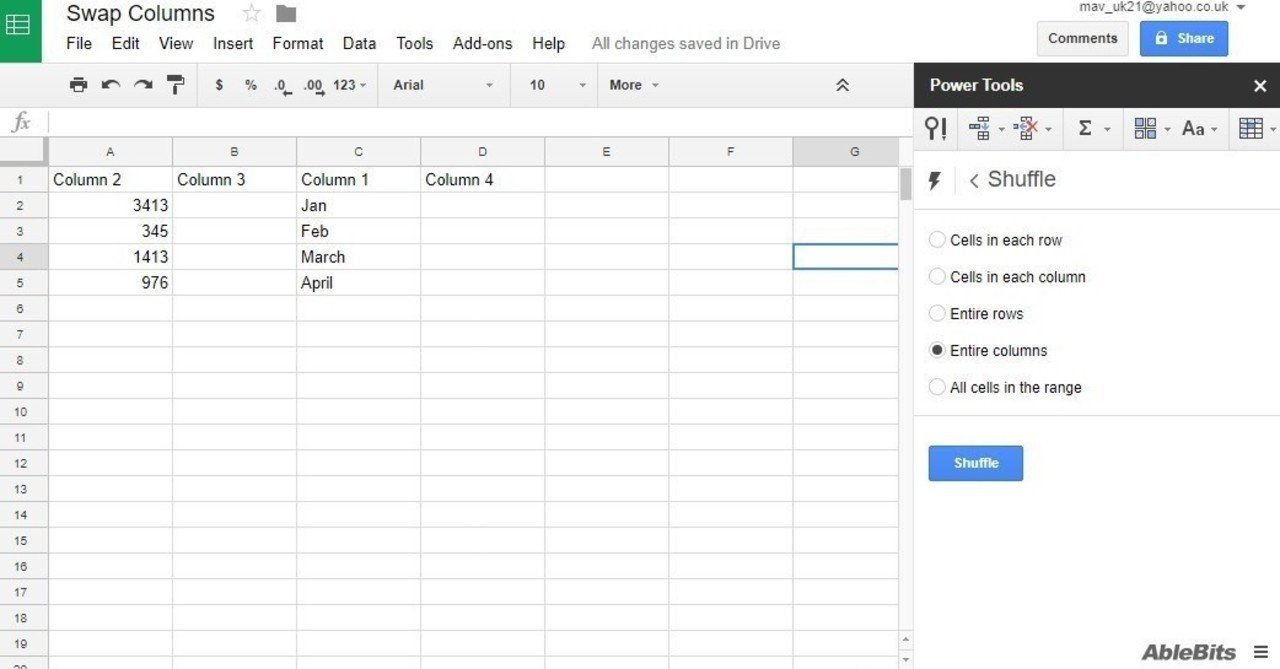Select the paint format roller icon
Image resolution: width=1280 pixels, height=669 pixels.
(176, 85)
